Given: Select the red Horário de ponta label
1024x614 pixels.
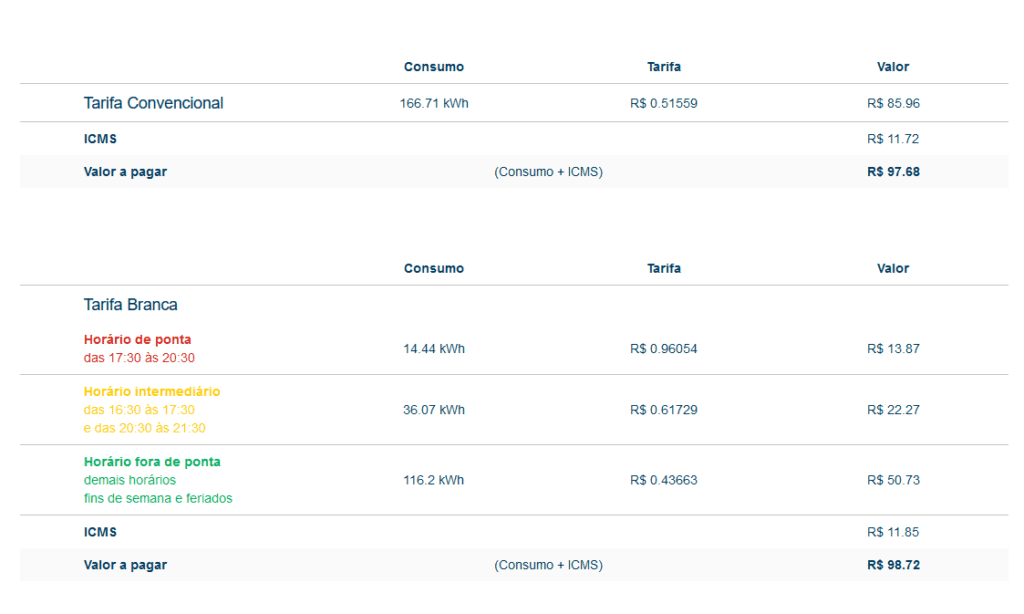Looking at the screenshot, I should click(x=137, y=340).
